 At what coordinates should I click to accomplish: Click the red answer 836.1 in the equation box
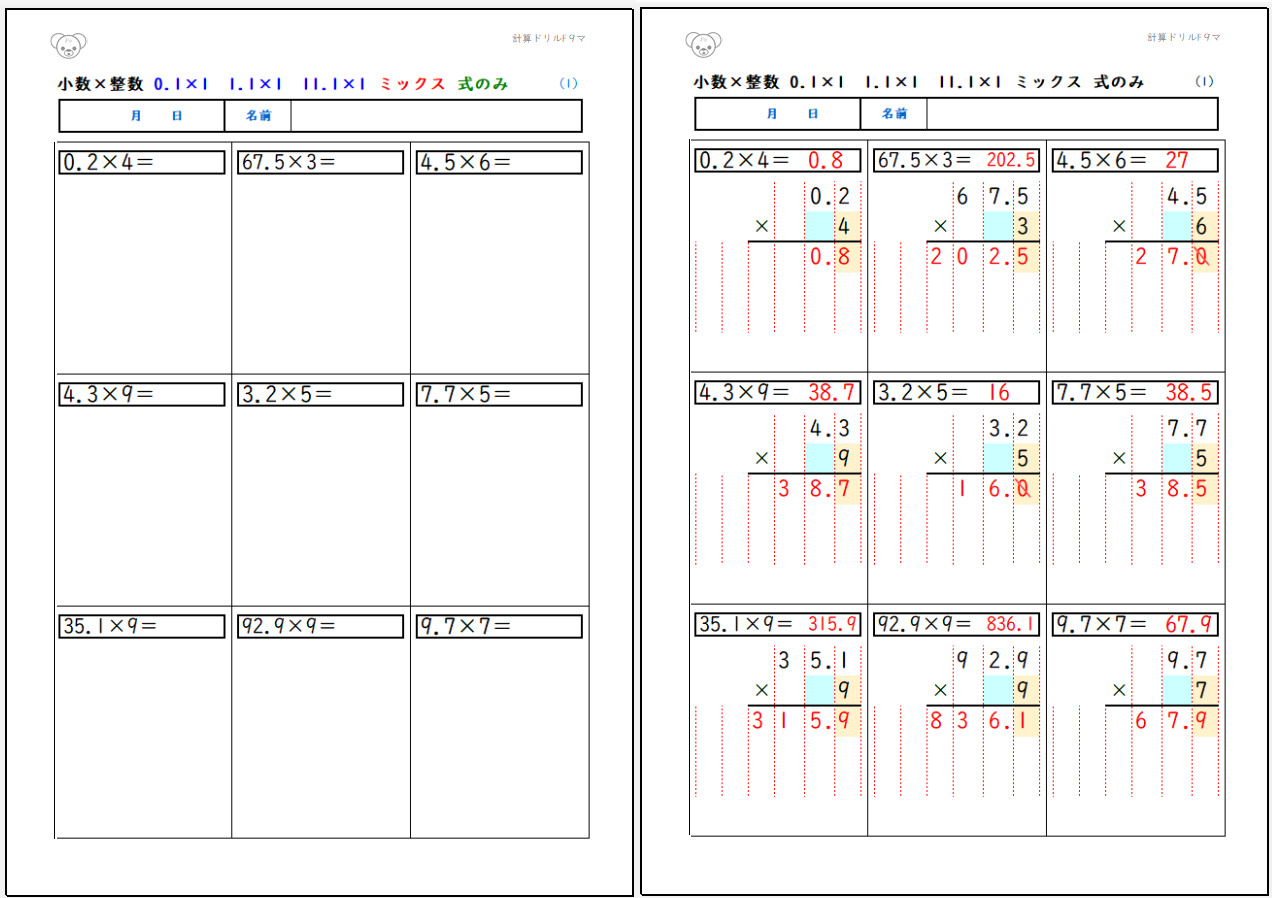coord(1010,625)
